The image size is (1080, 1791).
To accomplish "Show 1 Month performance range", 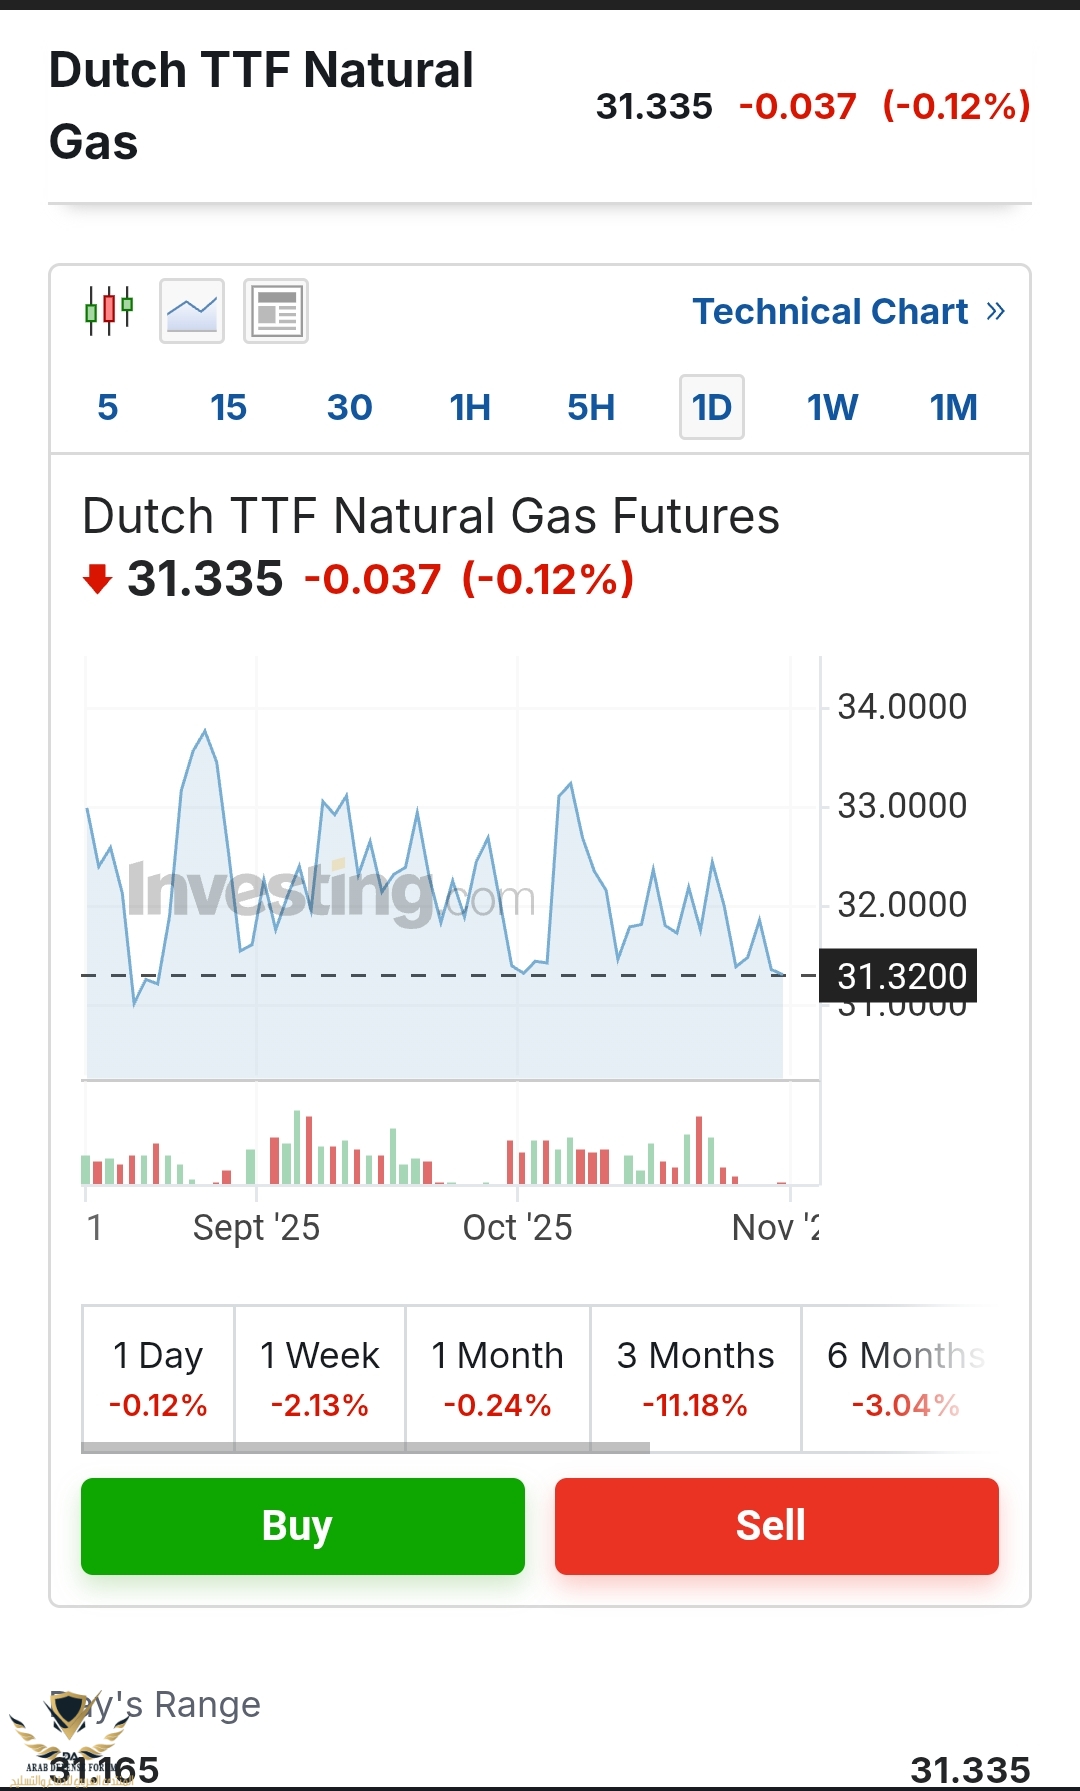I will click(497, 1378).
